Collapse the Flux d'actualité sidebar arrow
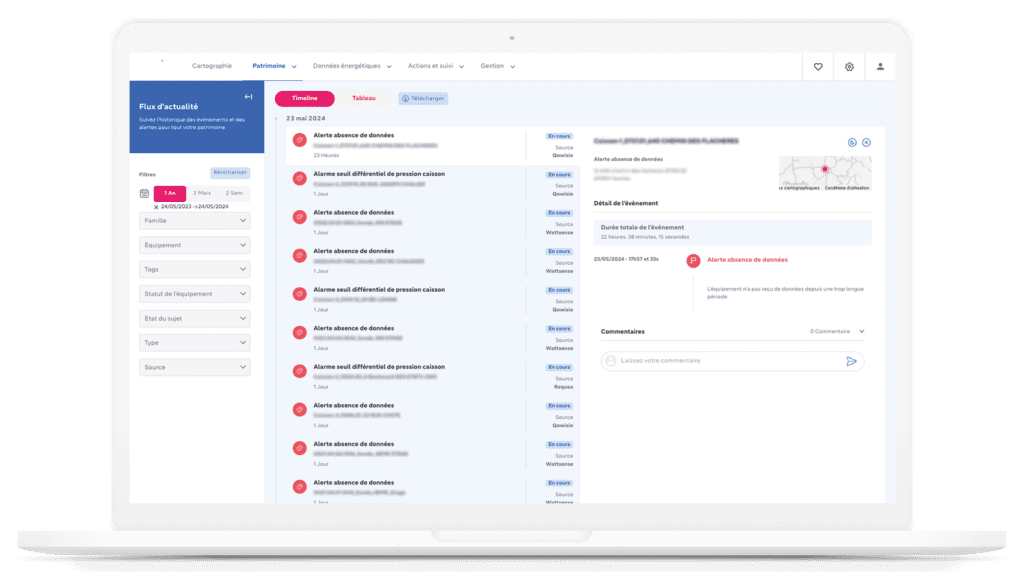This screenshot has height=572, width=1024. pos(248,97)
